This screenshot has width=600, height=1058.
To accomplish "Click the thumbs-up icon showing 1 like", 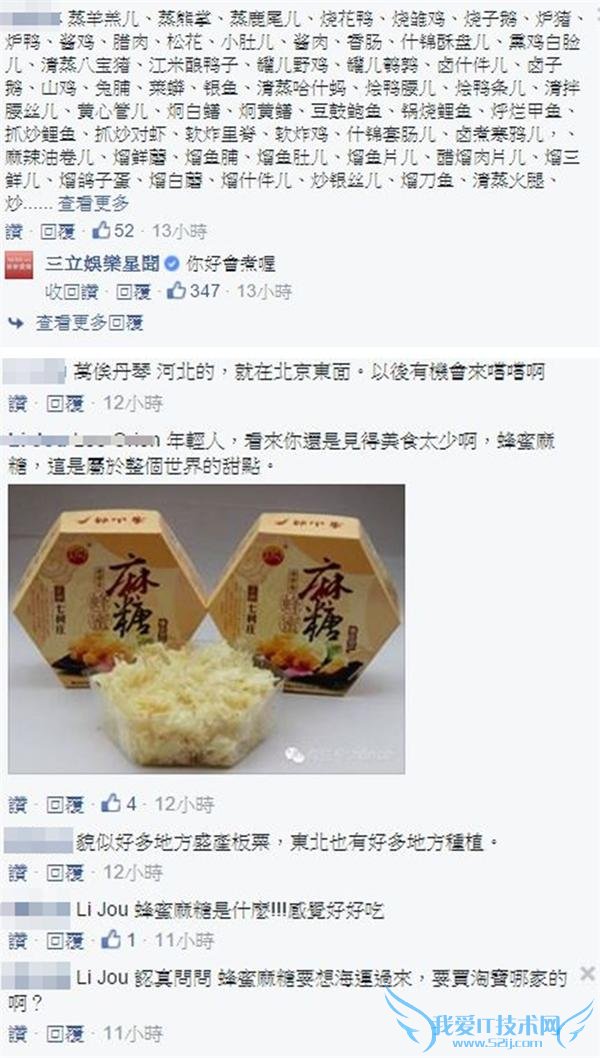I will [111, 939].
